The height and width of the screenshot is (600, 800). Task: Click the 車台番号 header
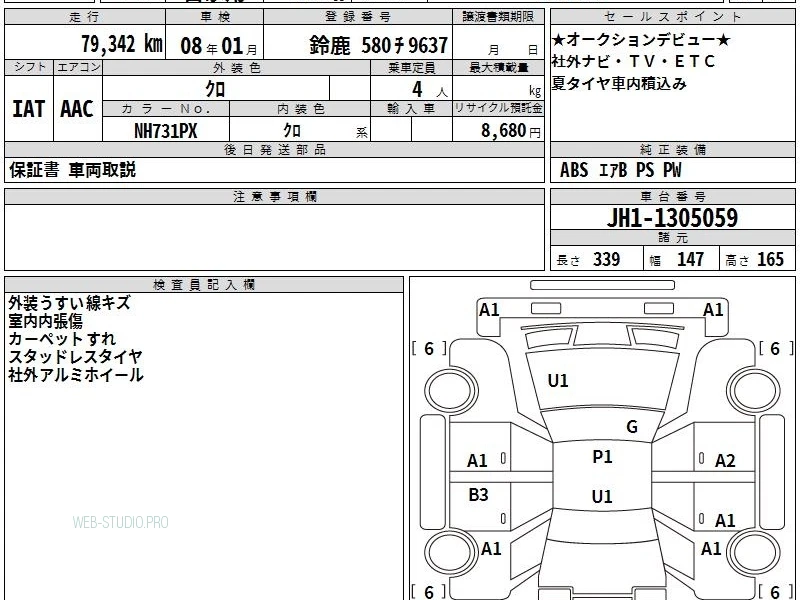pos(672,196)
